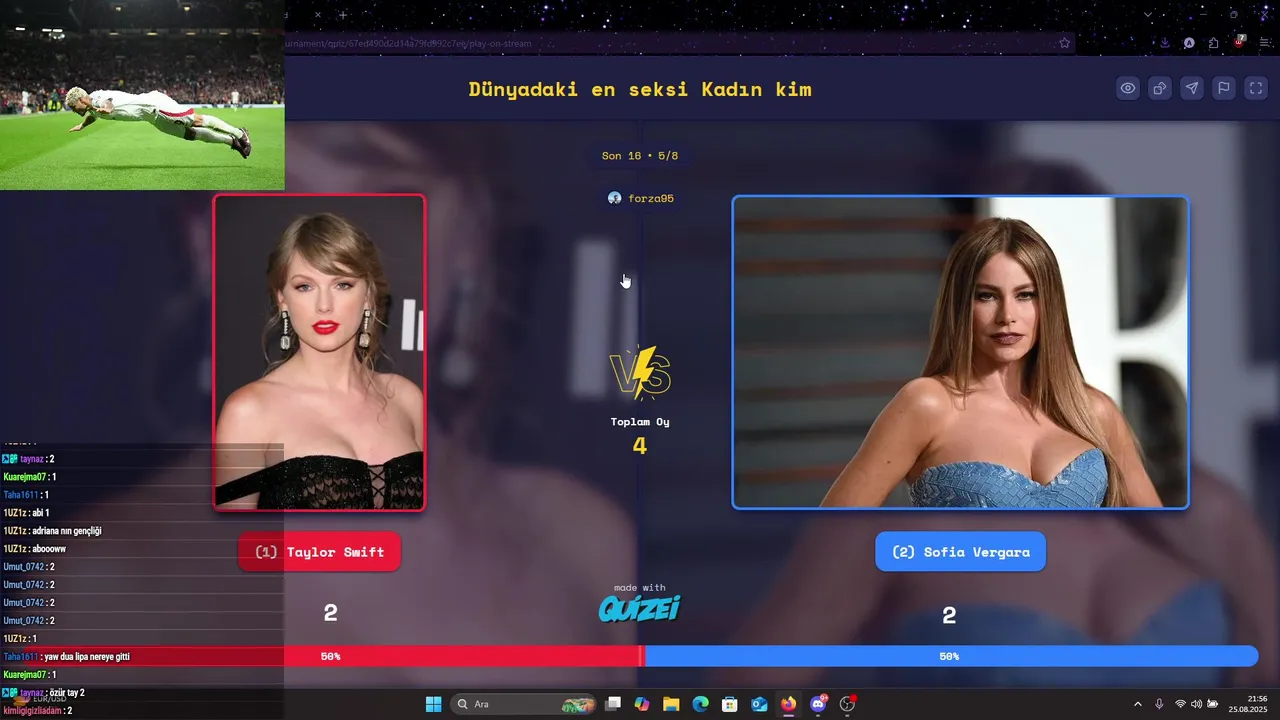This screenshot has width=1280, height=720.
Task: Open the Firefox extensions puzzle icon
Action: [1213, 43]
